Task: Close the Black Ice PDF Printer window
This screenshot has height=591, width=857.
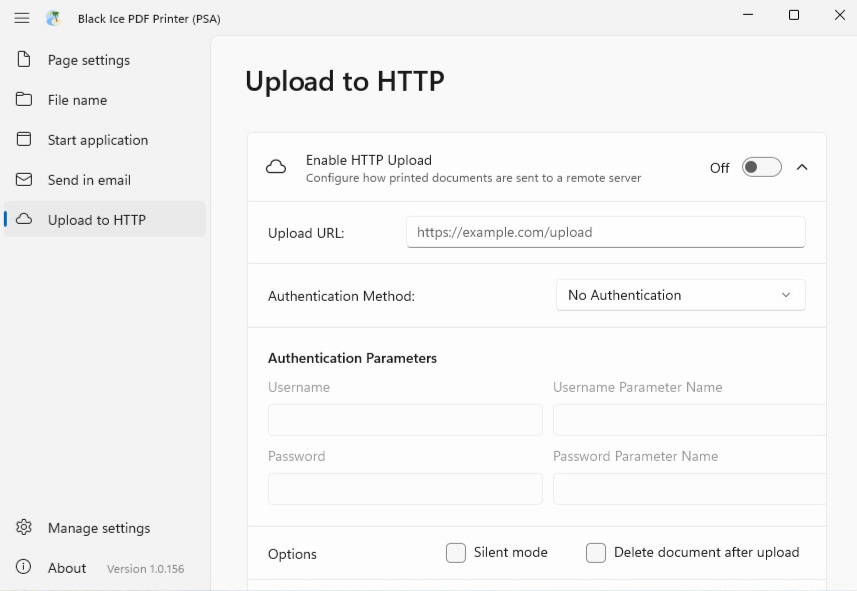Action: click(840, 15)
